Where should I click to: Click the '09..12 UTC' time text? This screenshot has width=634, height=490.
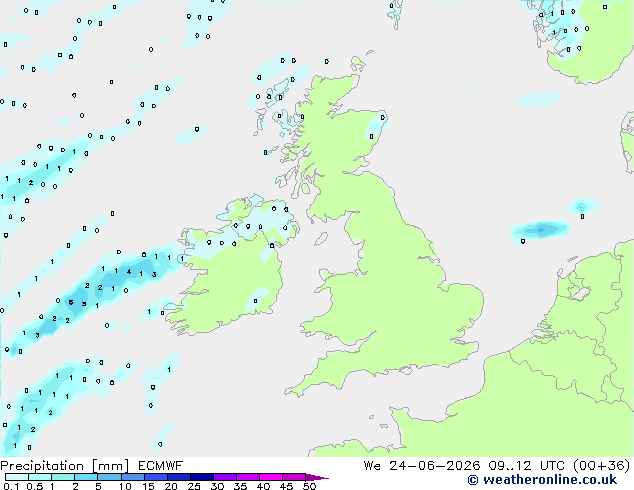coord(526,466)
